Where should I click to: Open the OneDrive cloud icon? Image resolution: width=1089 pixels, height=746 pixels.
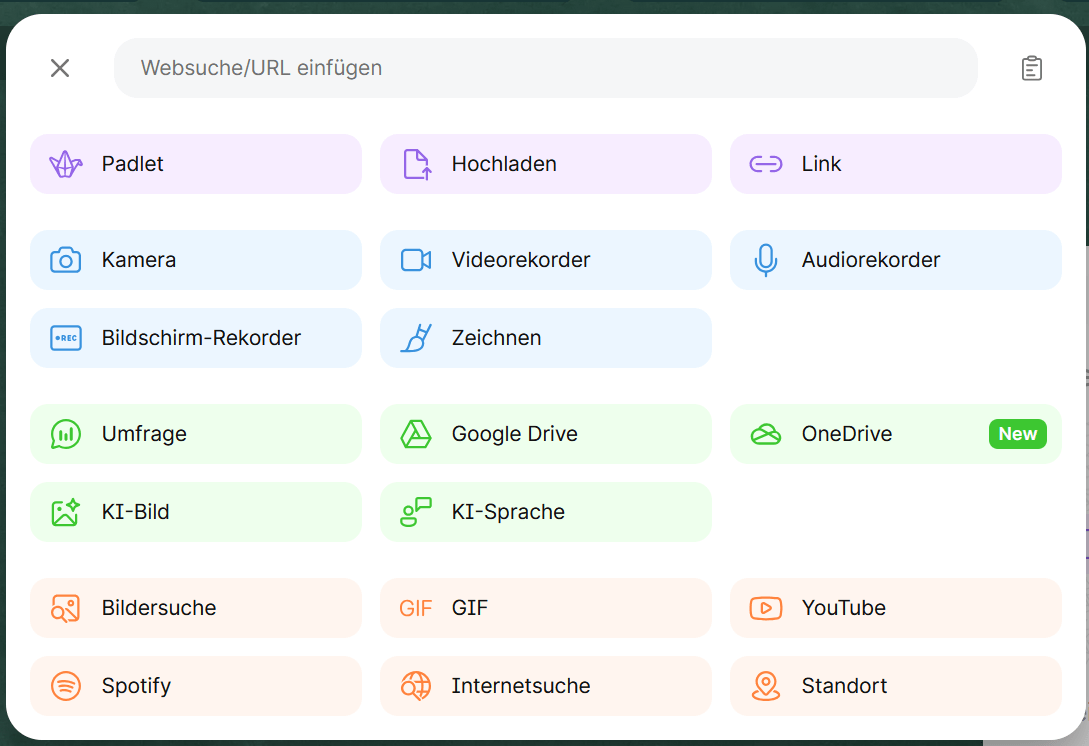765,434
